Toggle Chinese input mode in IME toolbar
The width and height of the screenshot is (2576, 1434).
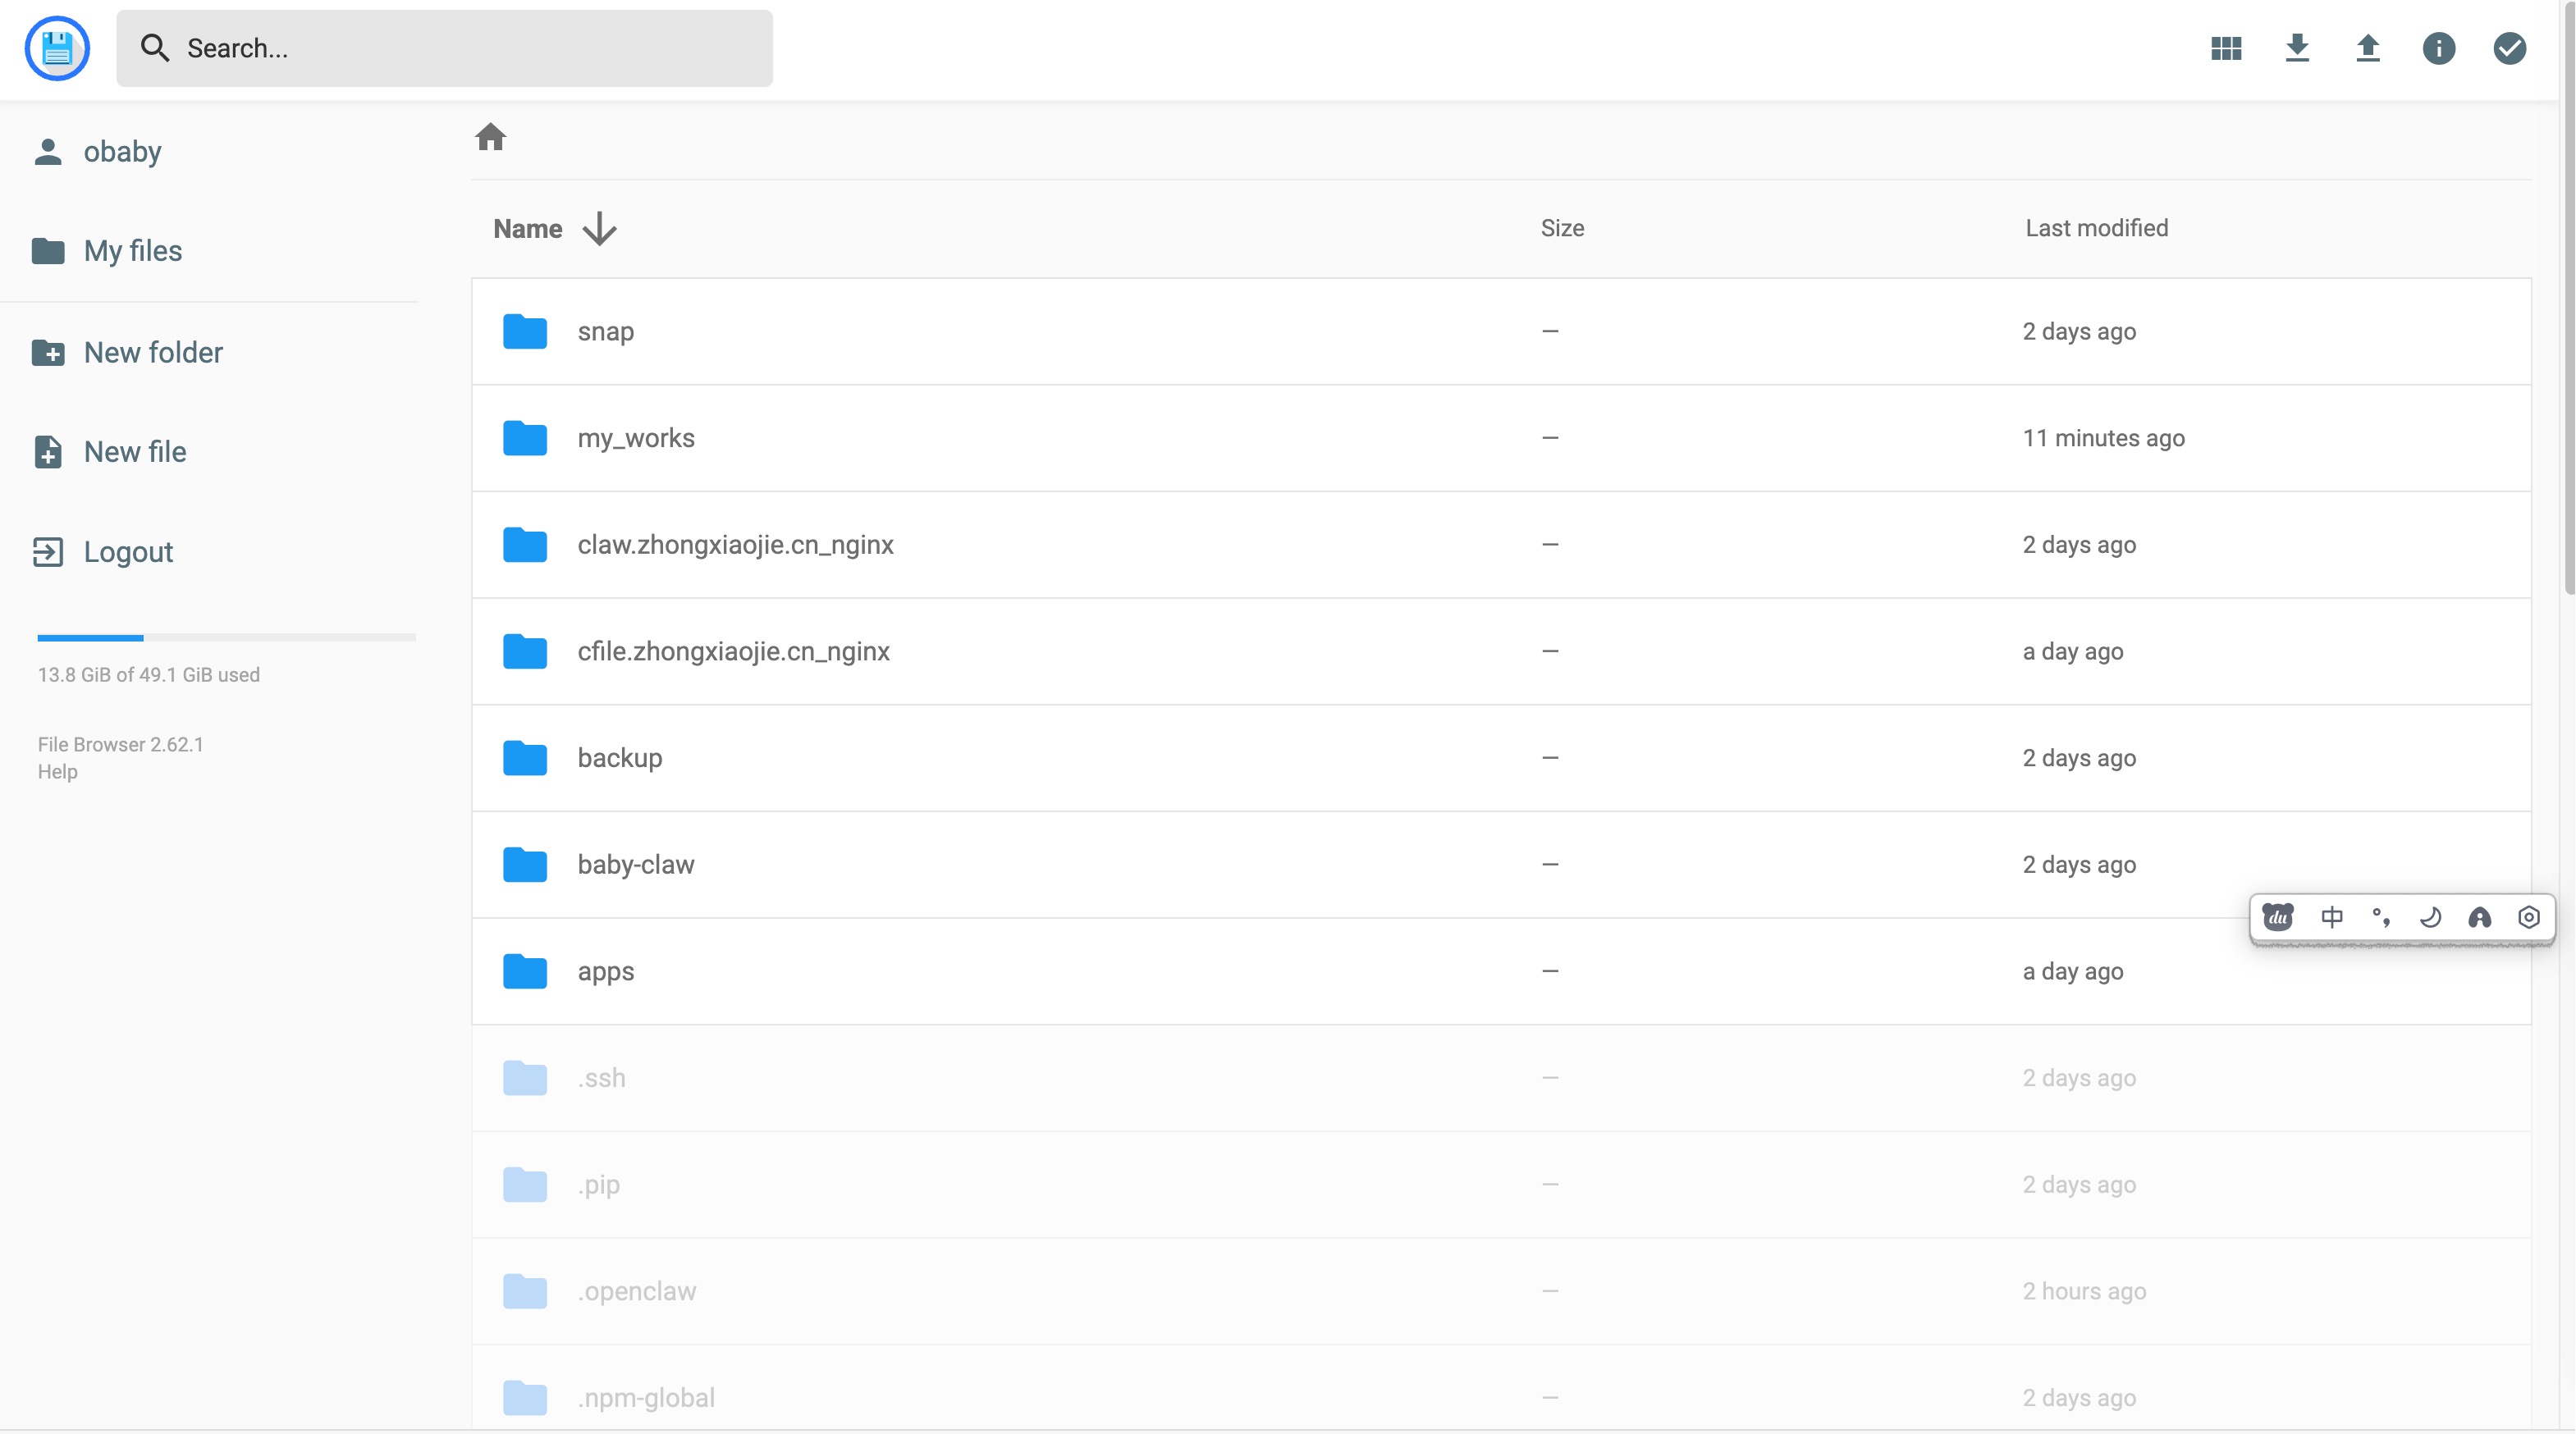coord(2332,917)
